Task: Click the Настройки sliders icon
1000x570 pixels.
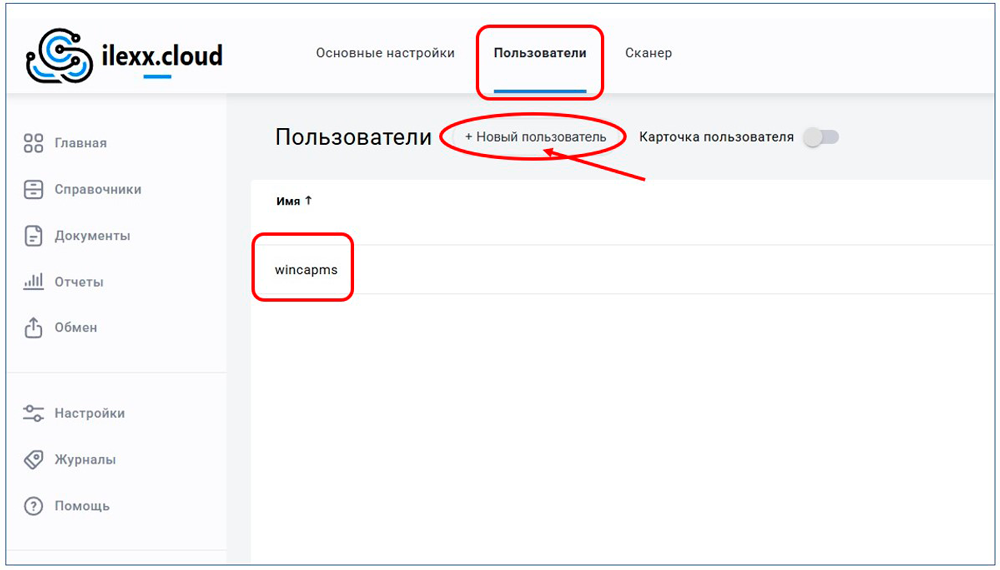Action: point(33,413)
